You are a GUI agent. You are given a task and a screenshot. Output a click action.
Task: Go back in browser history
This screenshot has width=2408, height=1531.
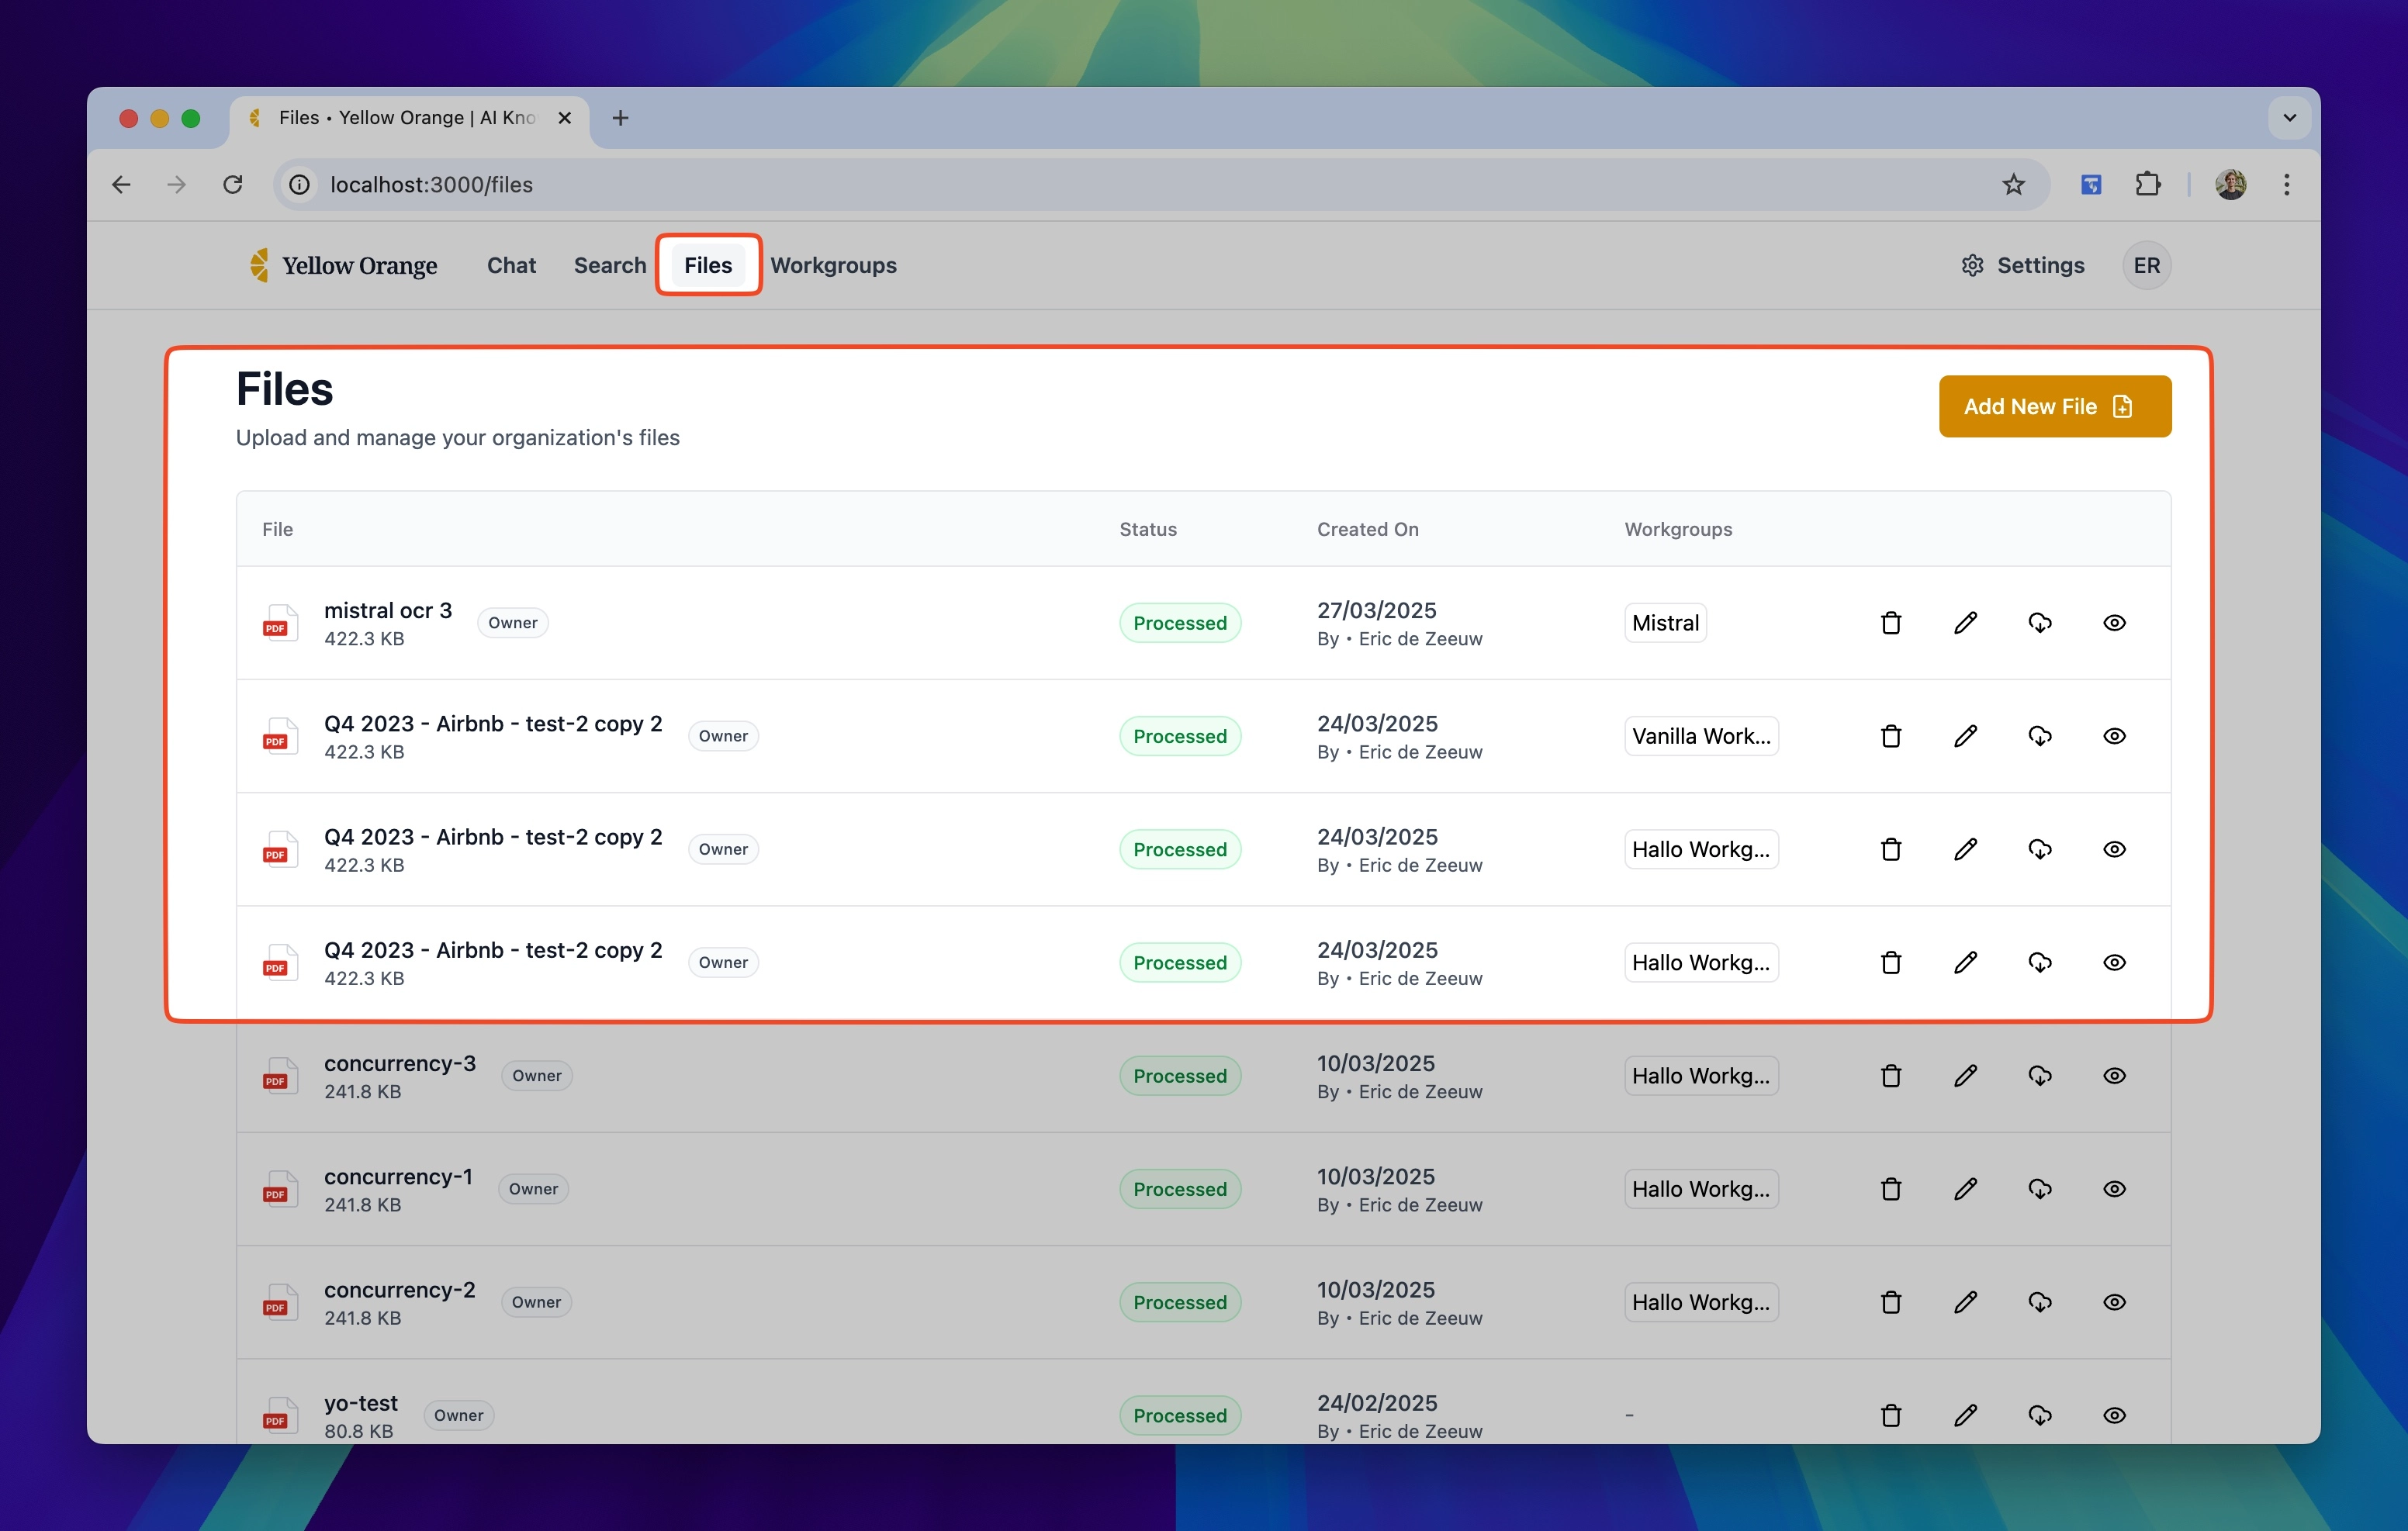tap(121, 184)
